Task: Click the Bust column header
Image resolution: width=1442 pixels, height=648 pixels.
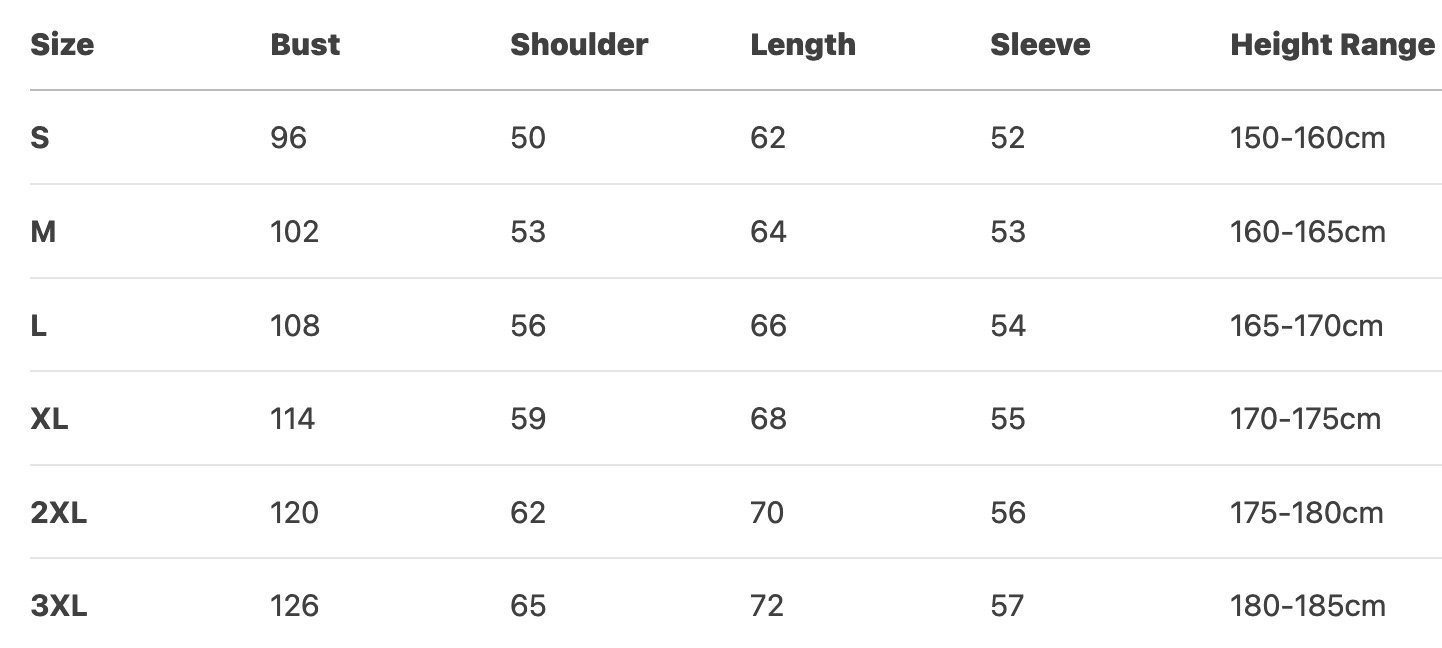Action: [x=305, y=45]
